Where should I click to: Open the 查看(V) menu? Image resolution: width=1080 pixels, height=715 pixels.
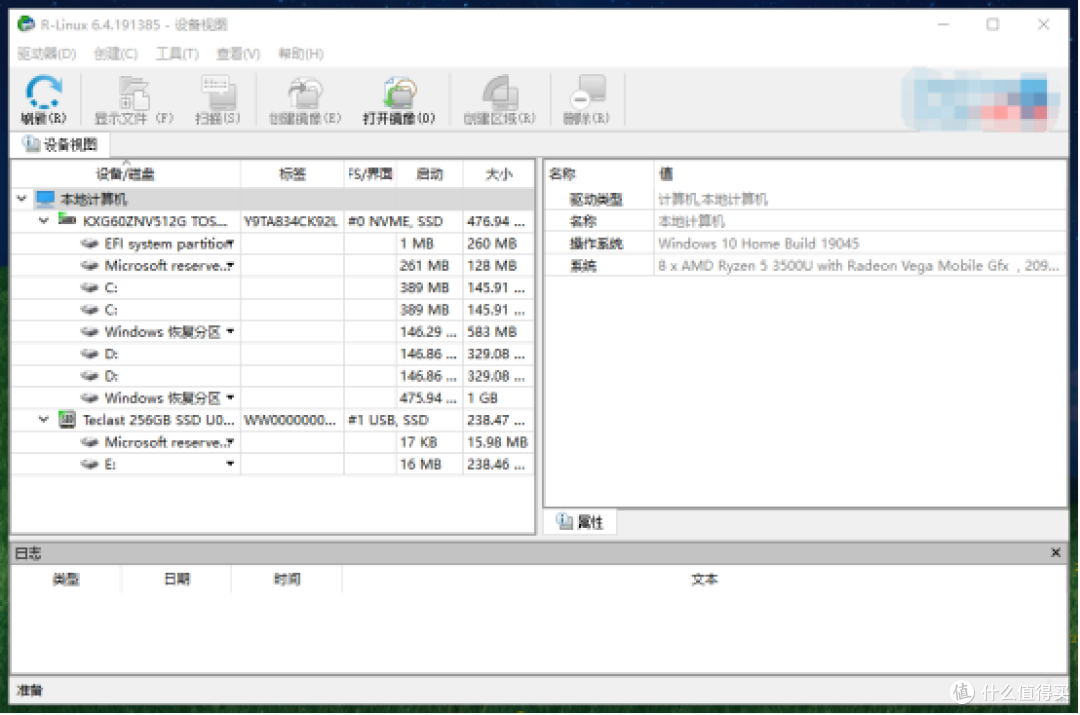pos(238,54)
